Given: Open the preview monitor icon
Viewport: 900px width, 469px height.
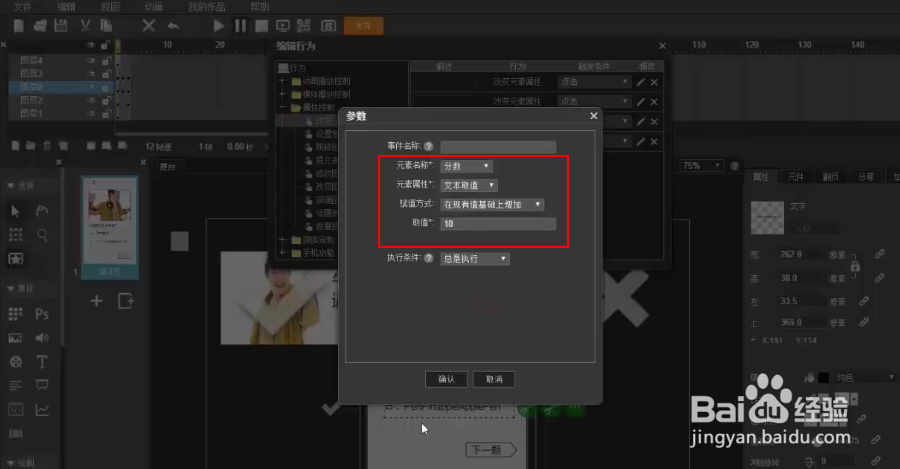Looking at the screenshot, I should click(x=283, y=26).
